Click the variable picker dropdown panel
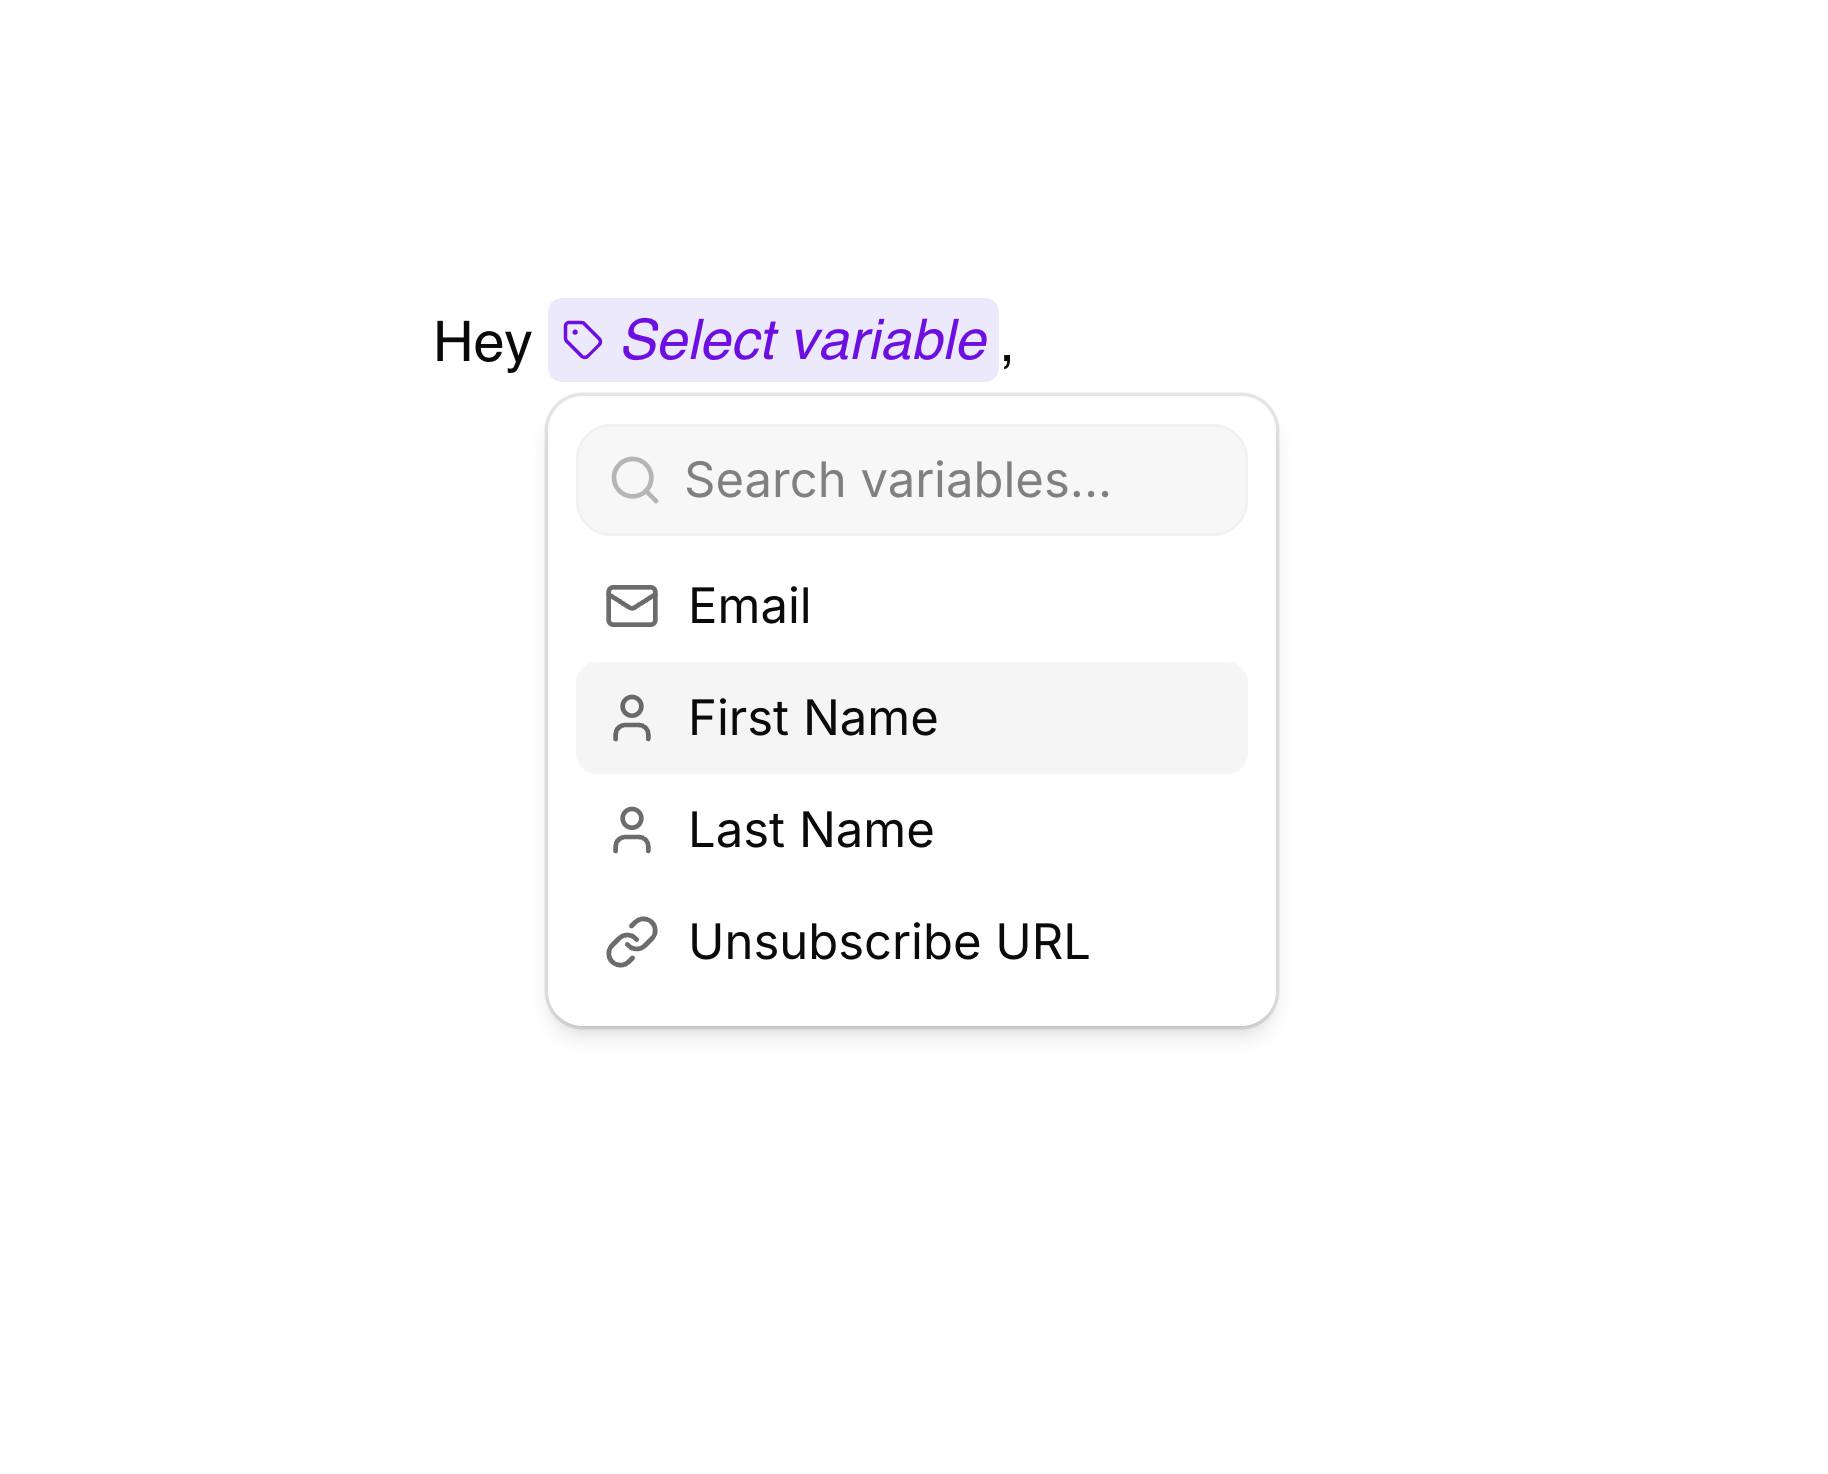Image resolution: width=1828 pixels, height=1474 pixels. [911, 710]
